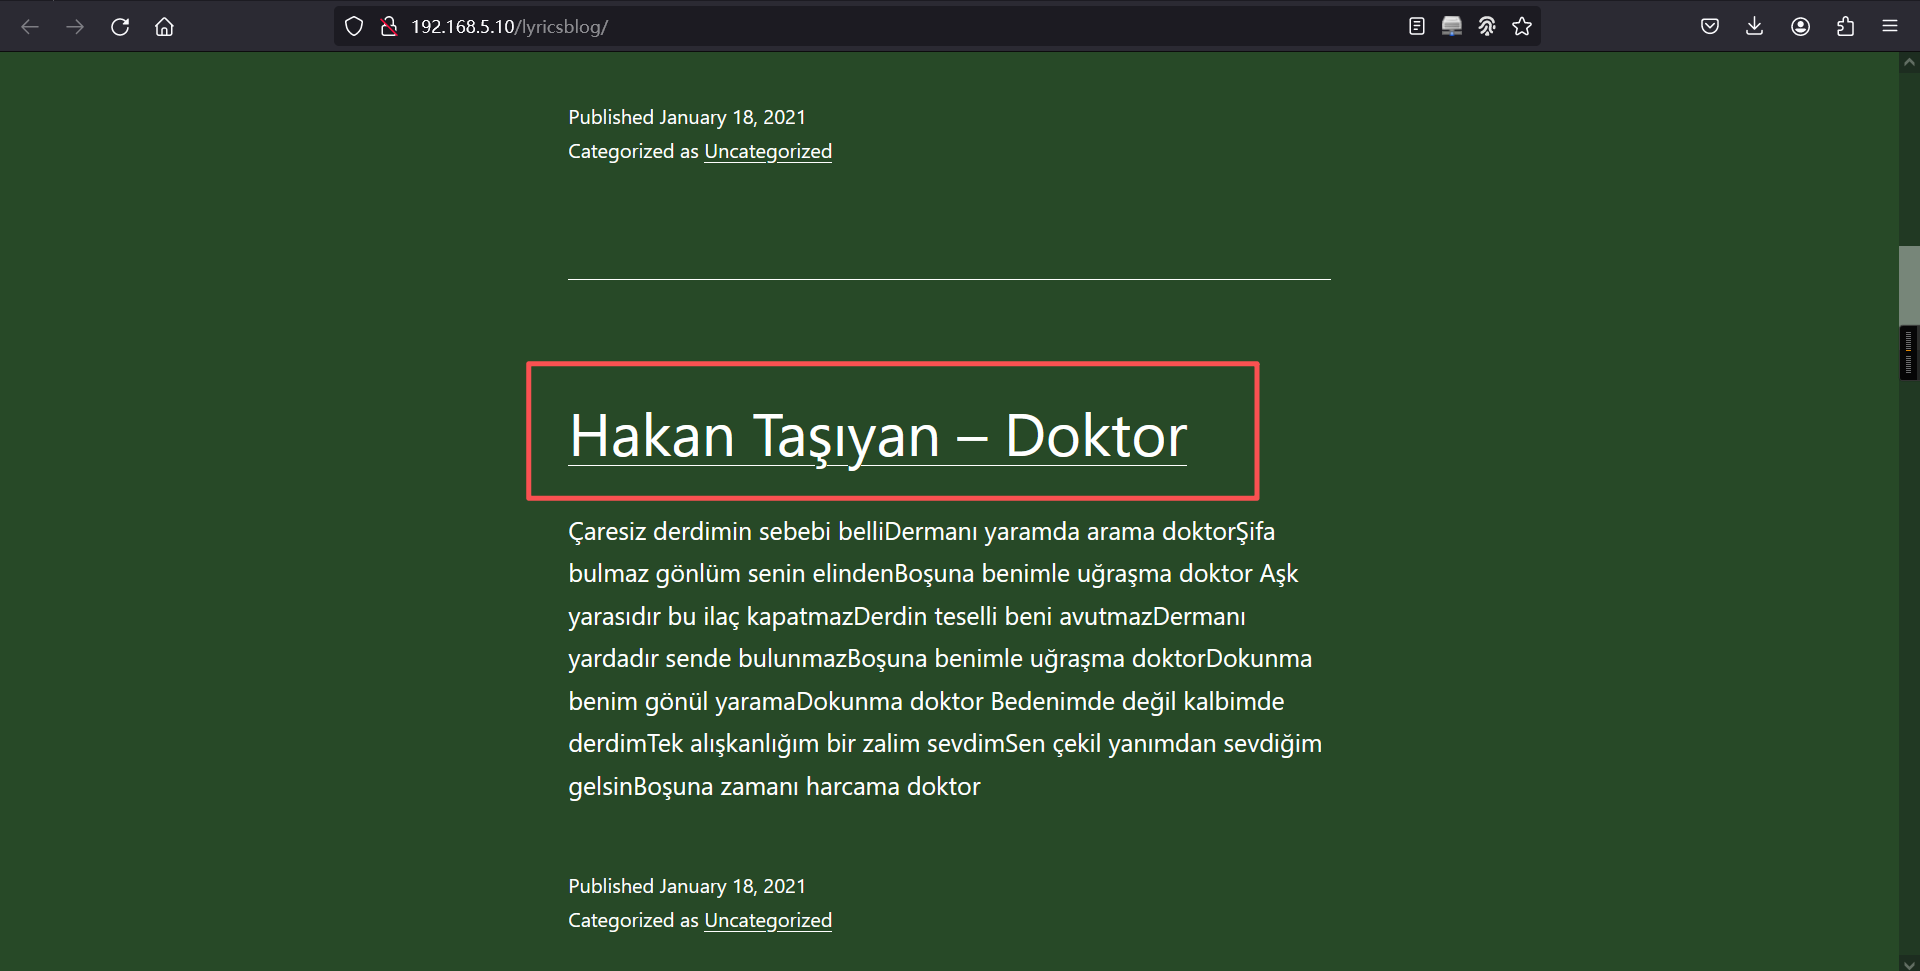The image size is (1920, 971).
Task: Open the Downloads panel
Action: tap(1755, 27)
